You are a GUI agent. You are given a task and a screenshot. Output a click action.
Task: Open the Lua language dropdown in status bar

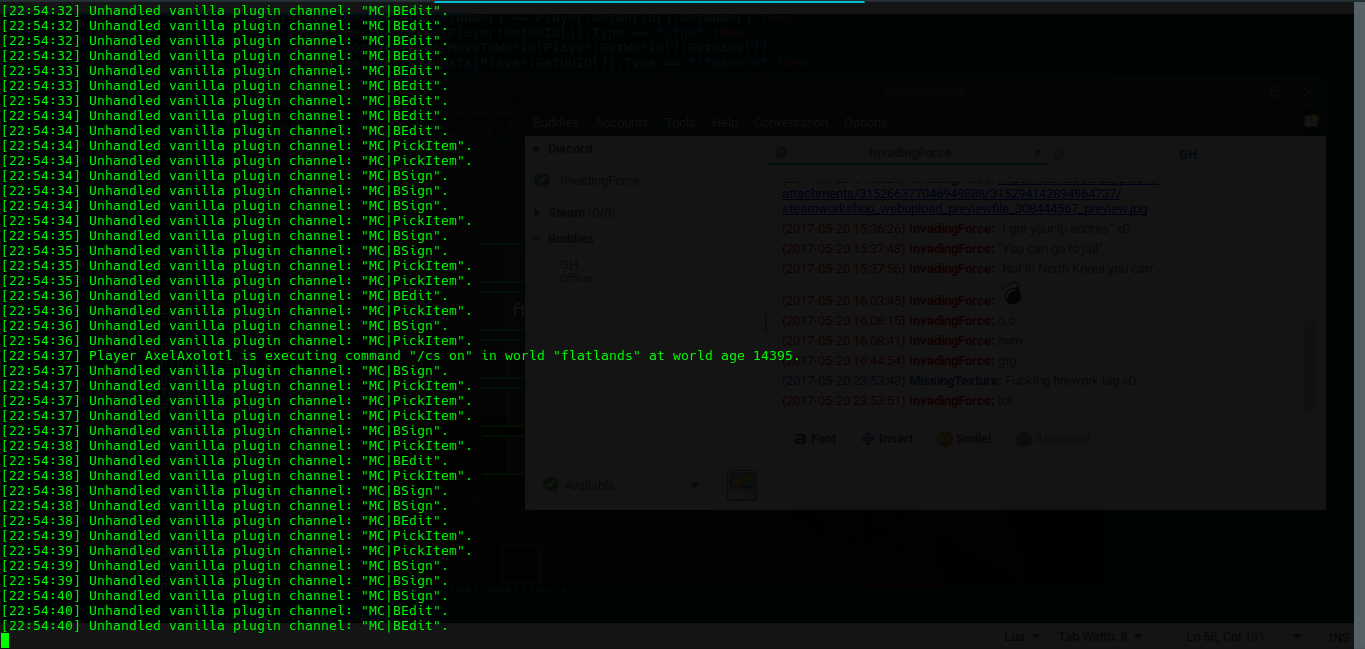[1023, 637]
